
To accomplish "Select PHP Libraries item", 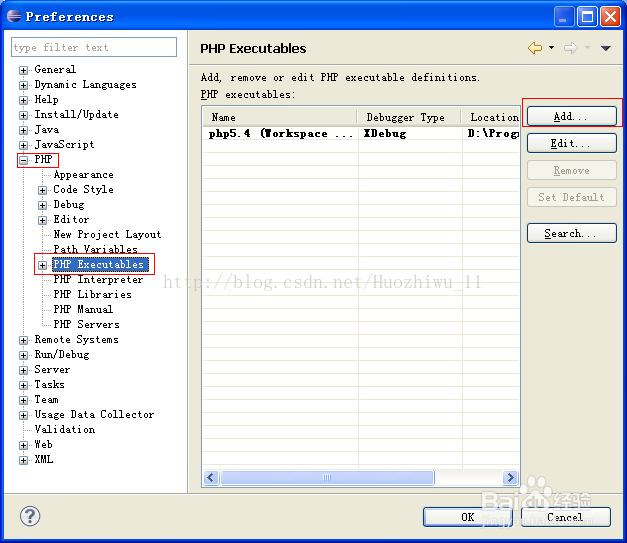I will (92, 294).
